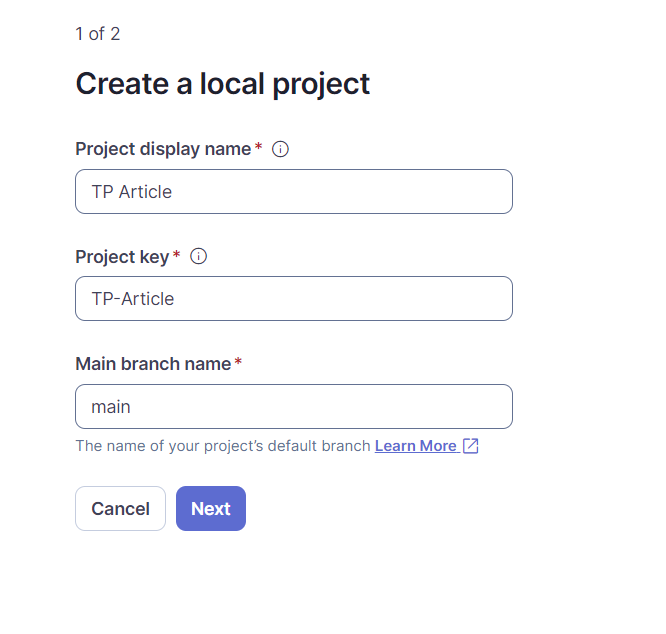
Task: Select the Main branch name field
Action: (x=294, y=407)
